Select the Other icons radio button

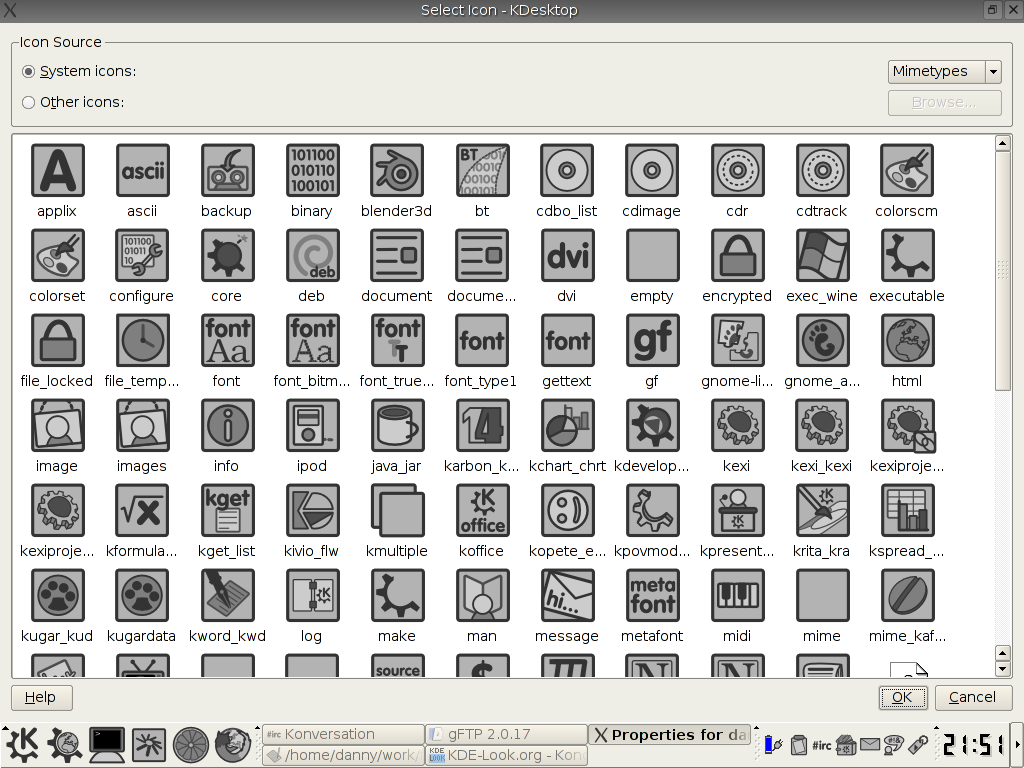click(x=28, y=103)
